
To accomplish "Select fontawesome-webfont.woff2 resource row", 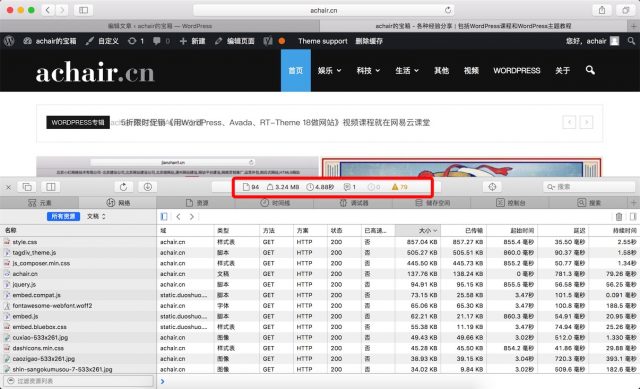I will (78, 306).
